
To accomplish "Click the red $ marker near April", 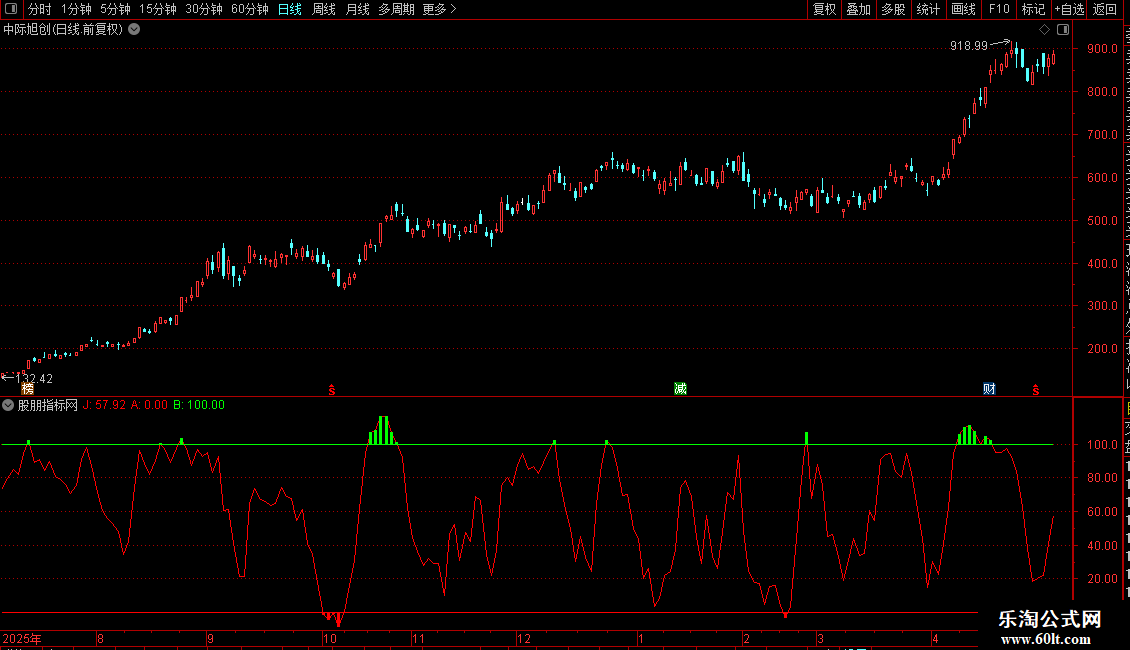I will [x=1036, y=390].
